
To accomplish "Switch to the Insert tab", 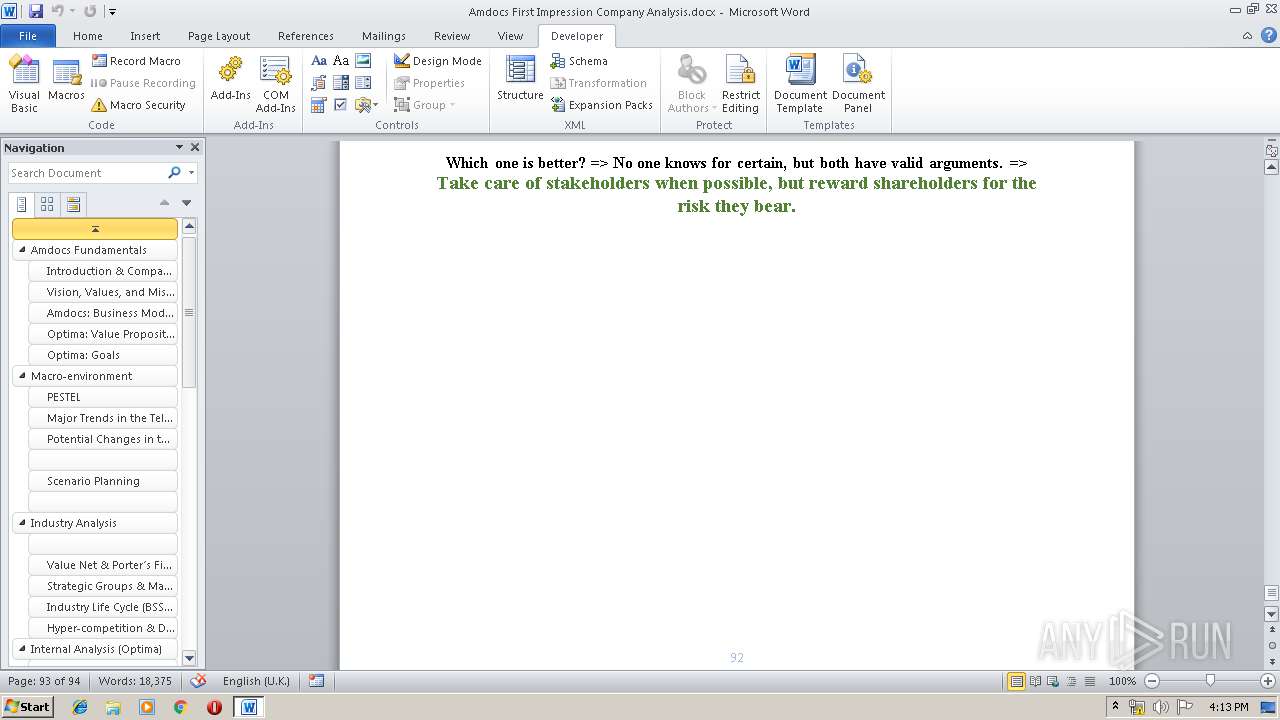I will [x=145, y=35].
